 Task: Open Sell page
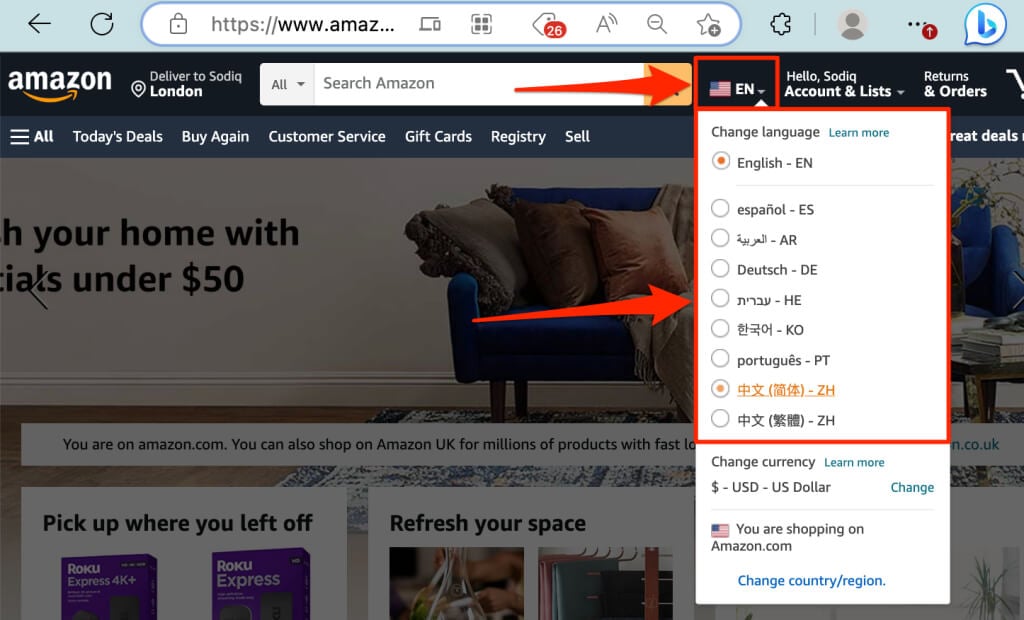(x=577, y=137)
